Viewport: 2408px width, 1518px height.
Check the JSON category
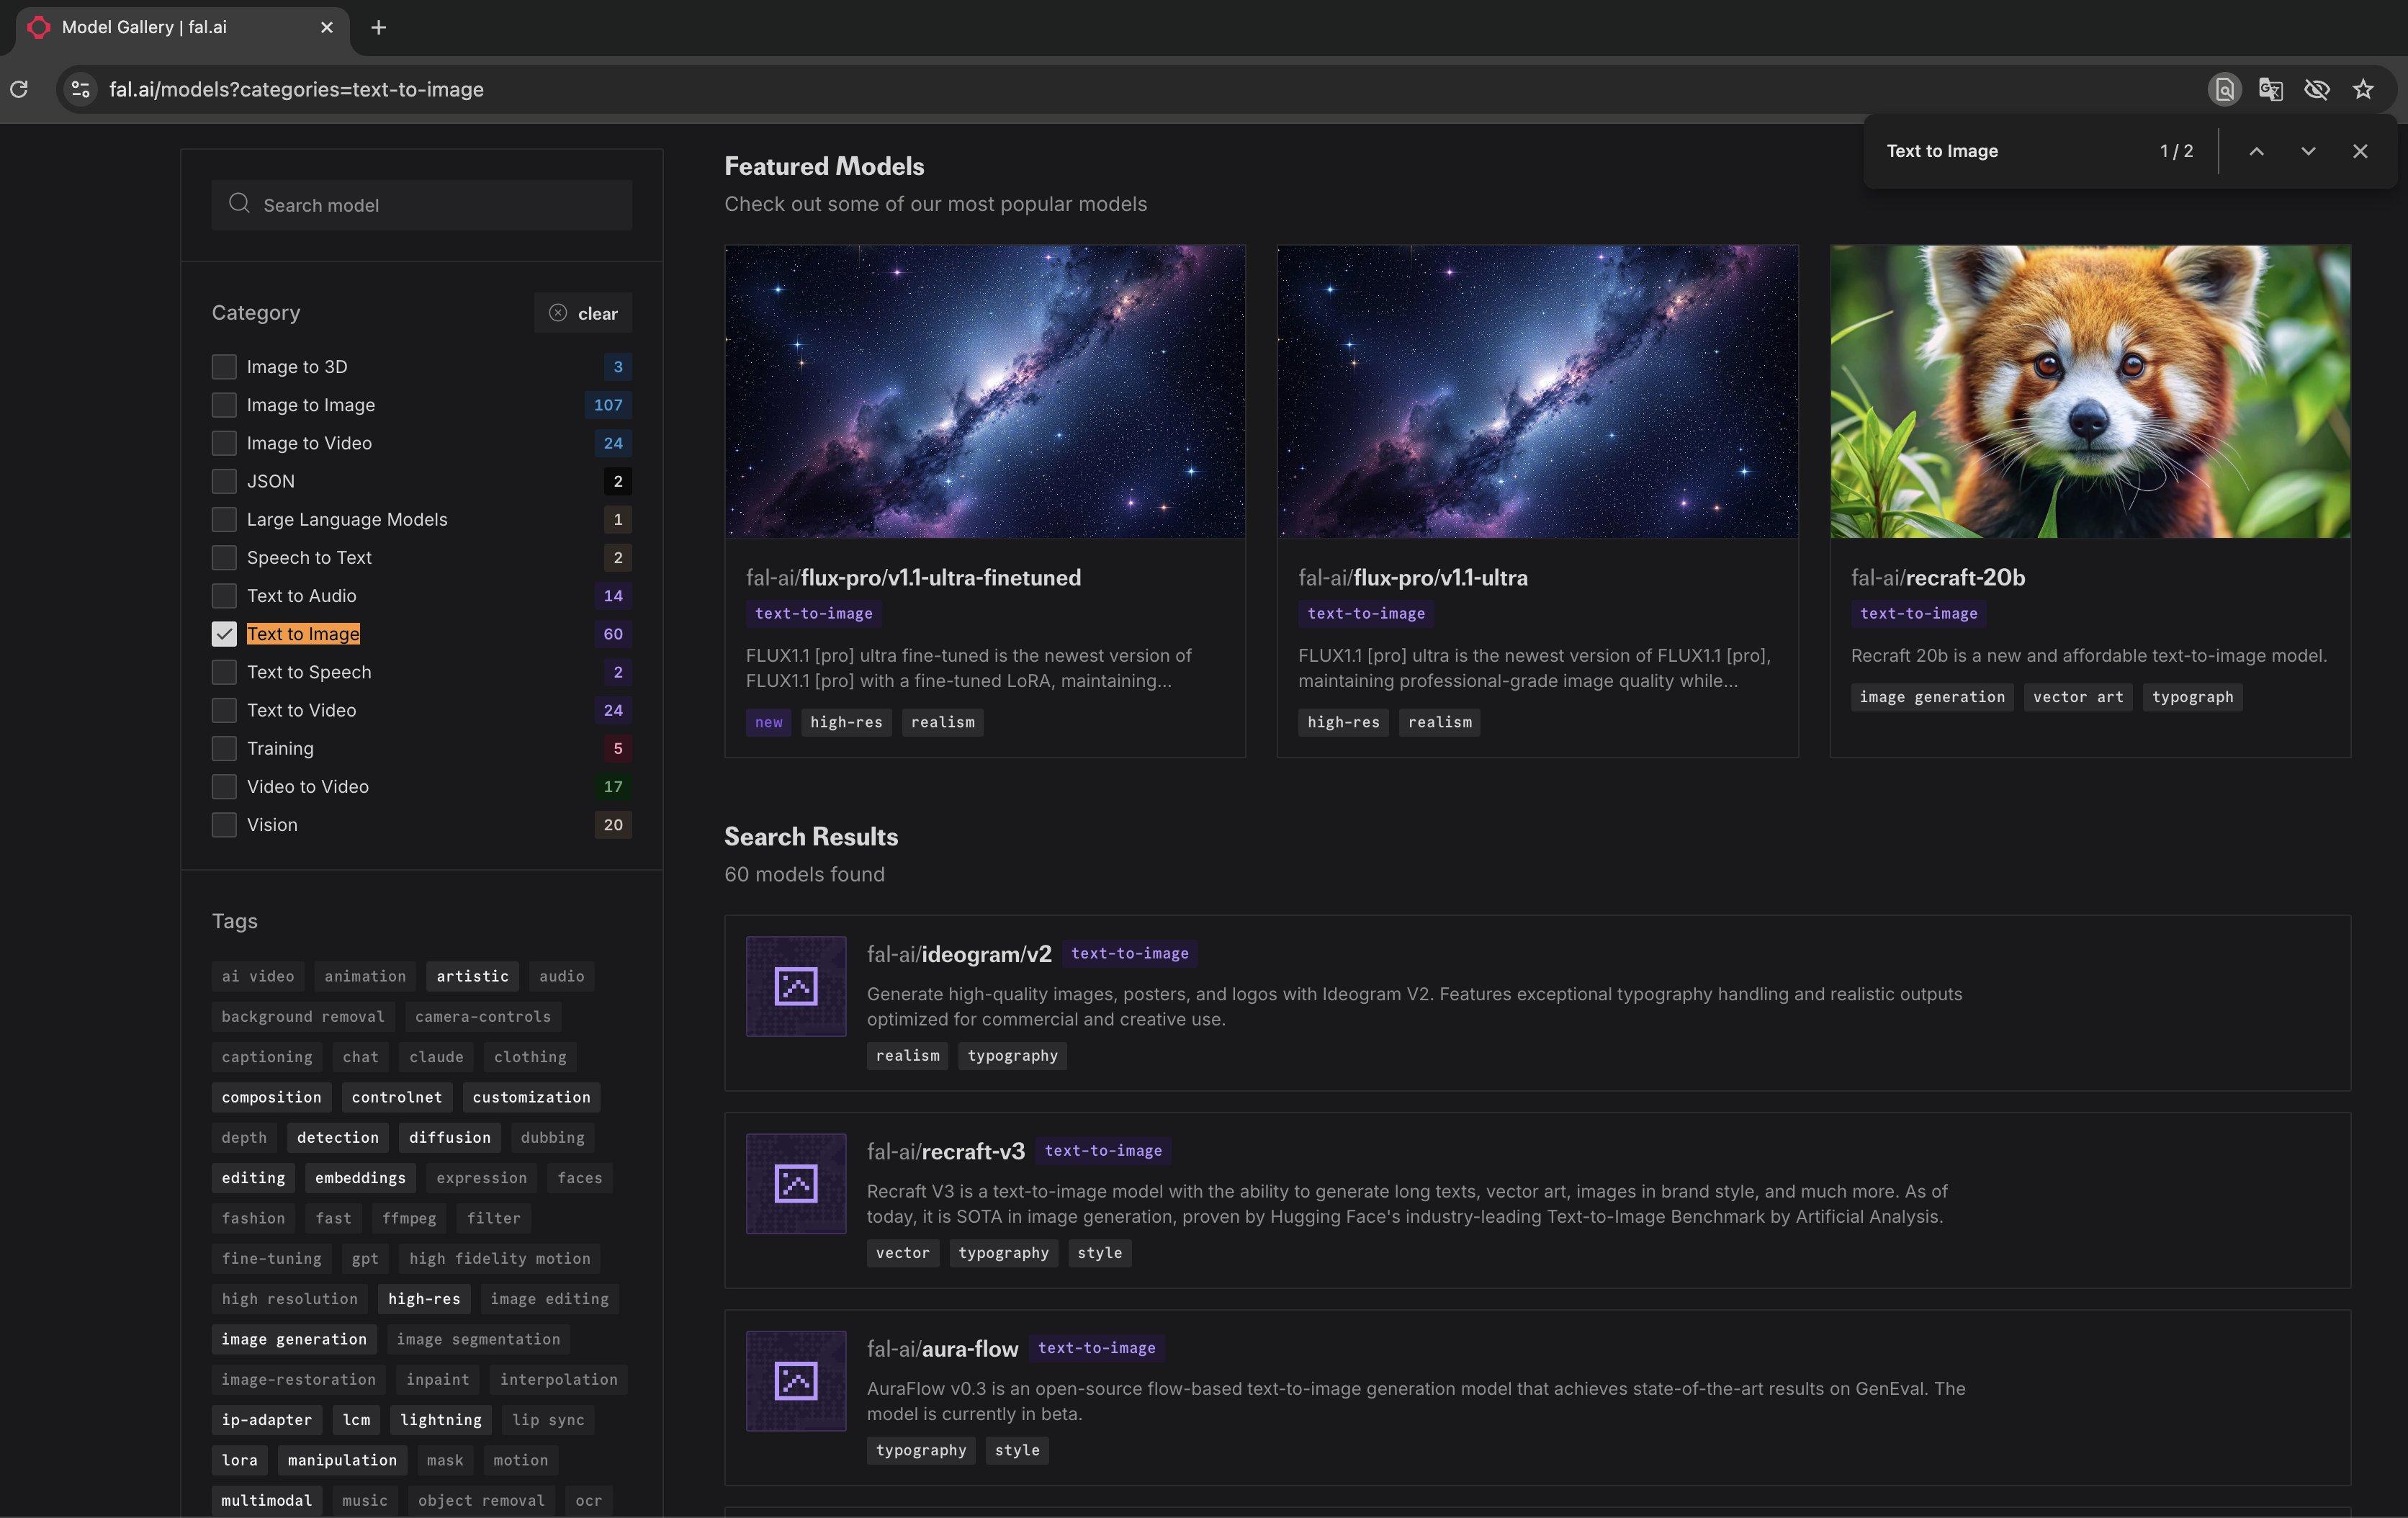click(224, 481)
